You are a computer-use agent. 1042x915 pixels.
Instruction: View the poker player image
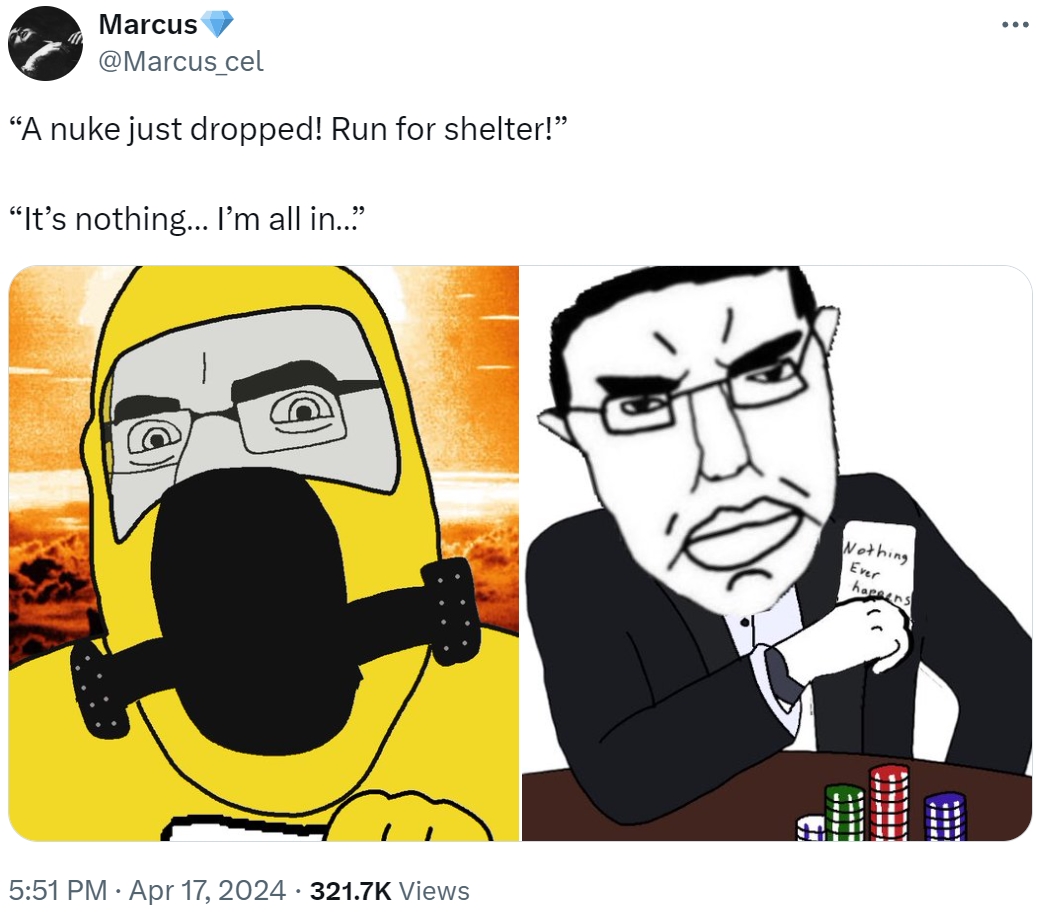[x=777, y=553]
